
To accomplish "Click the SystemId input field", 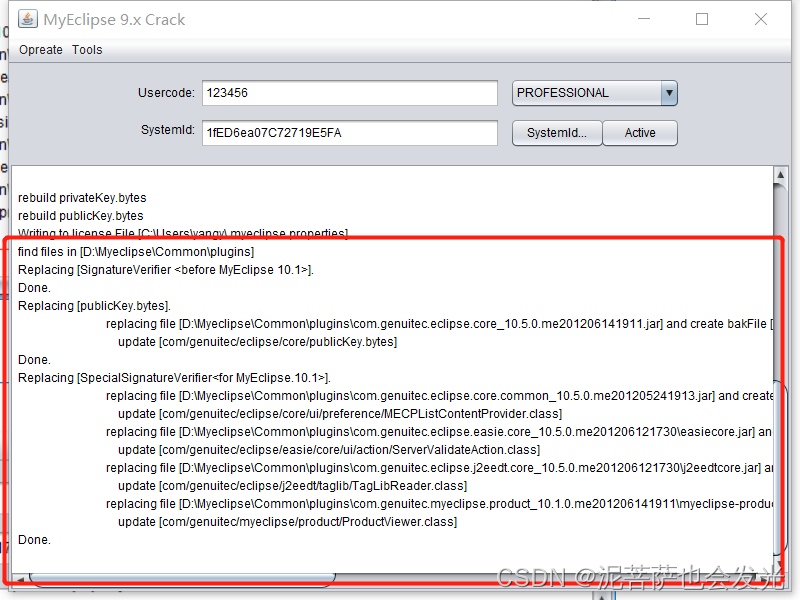I will 349,133.
